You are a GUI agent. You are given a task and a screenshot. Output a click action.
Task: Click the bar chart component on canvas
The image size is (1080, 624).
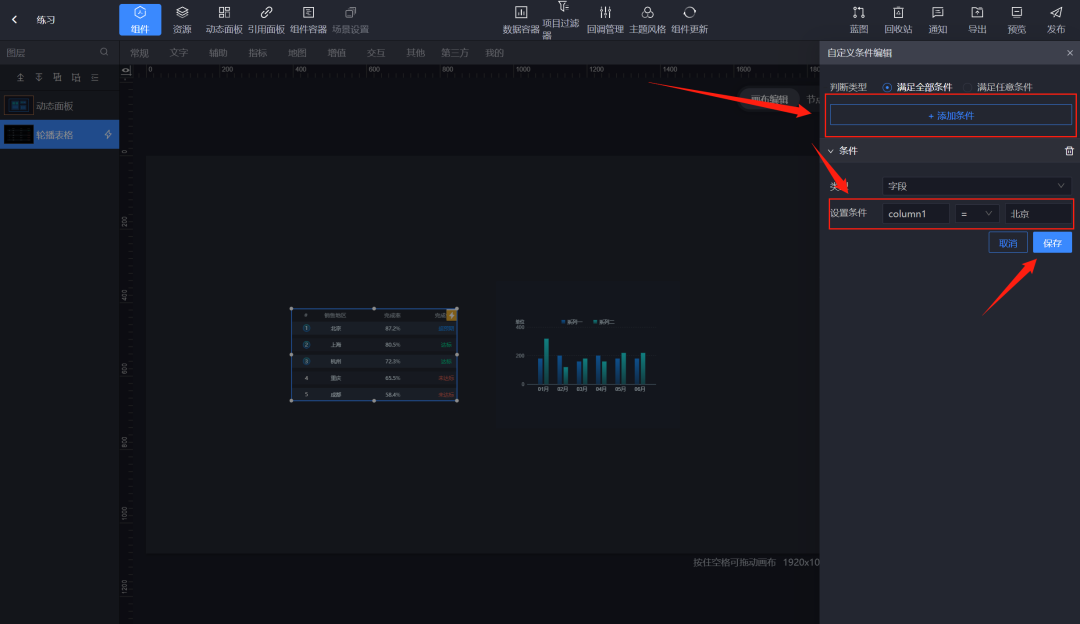588,354
